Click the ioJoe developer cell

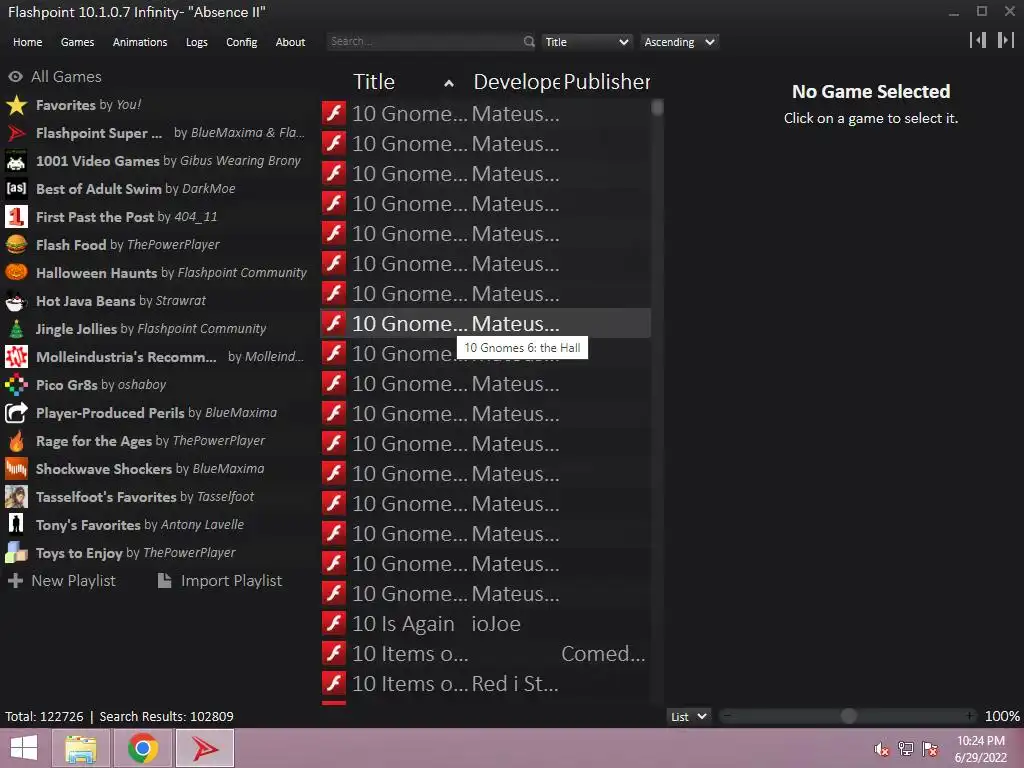[496, 624]
